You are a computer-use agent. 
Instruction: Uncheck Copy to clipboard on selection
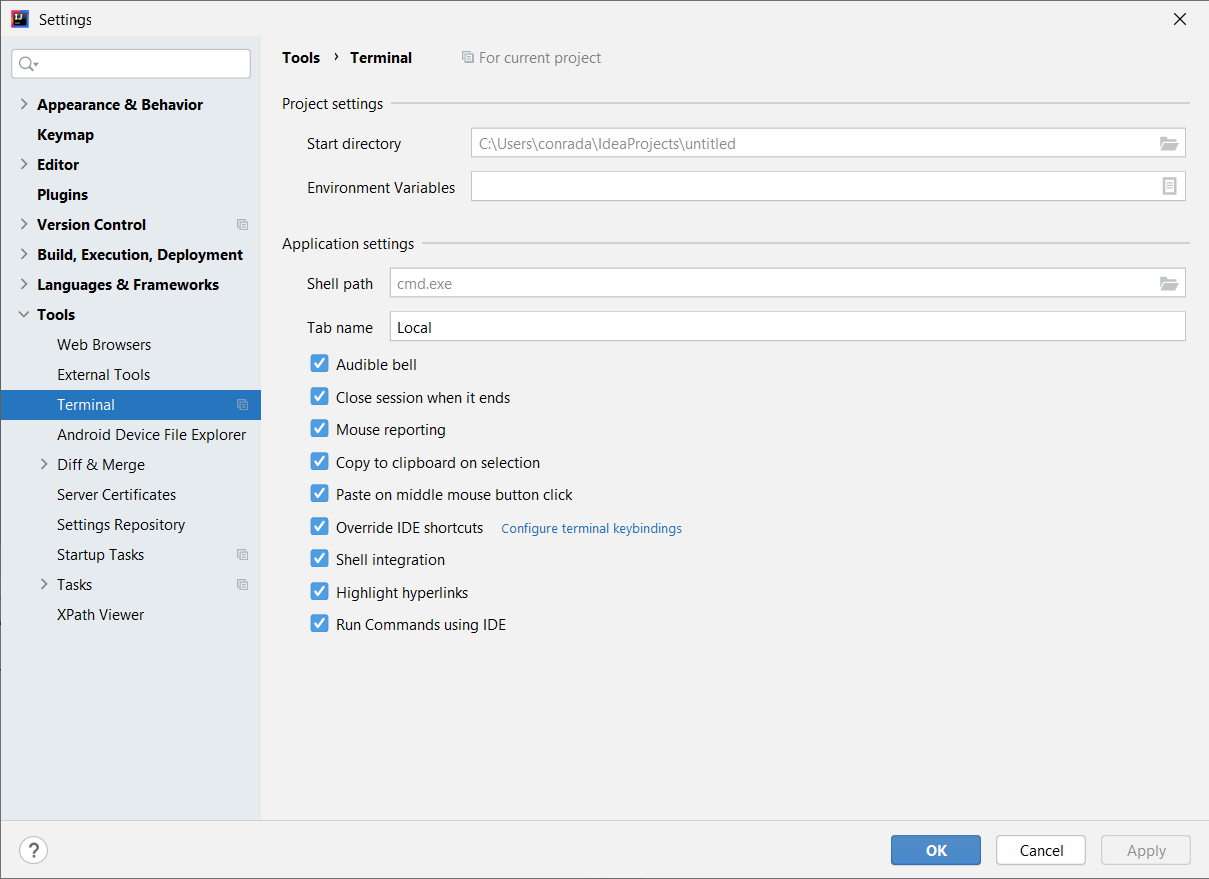pyautogui.click(x=319, y=462)
